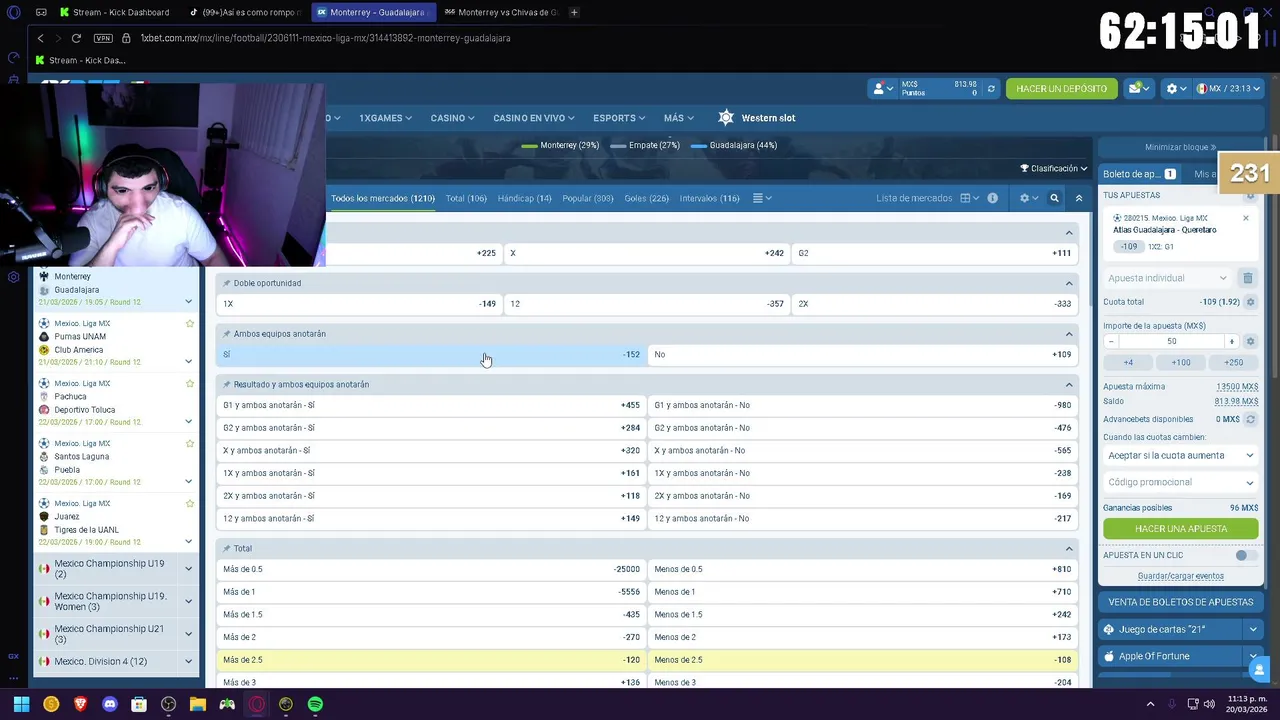Select Más de 2.5 odds -120
Viewport: 1280px width, 720px height.
pyautogui.click(x=431, y=660)
